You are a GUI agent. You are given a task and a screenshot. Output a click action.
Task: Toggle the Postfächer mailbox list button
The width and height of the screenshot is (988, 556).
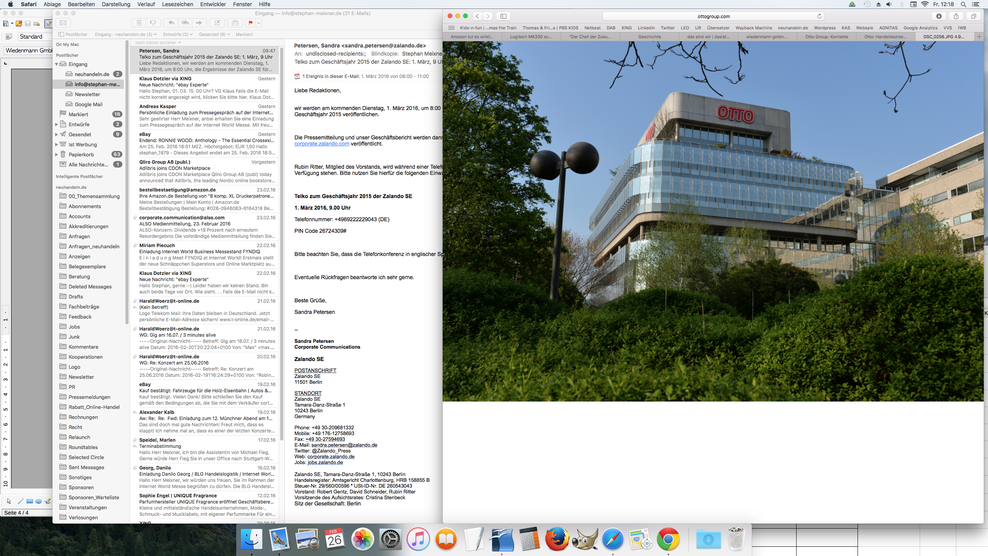coord(74,34)
